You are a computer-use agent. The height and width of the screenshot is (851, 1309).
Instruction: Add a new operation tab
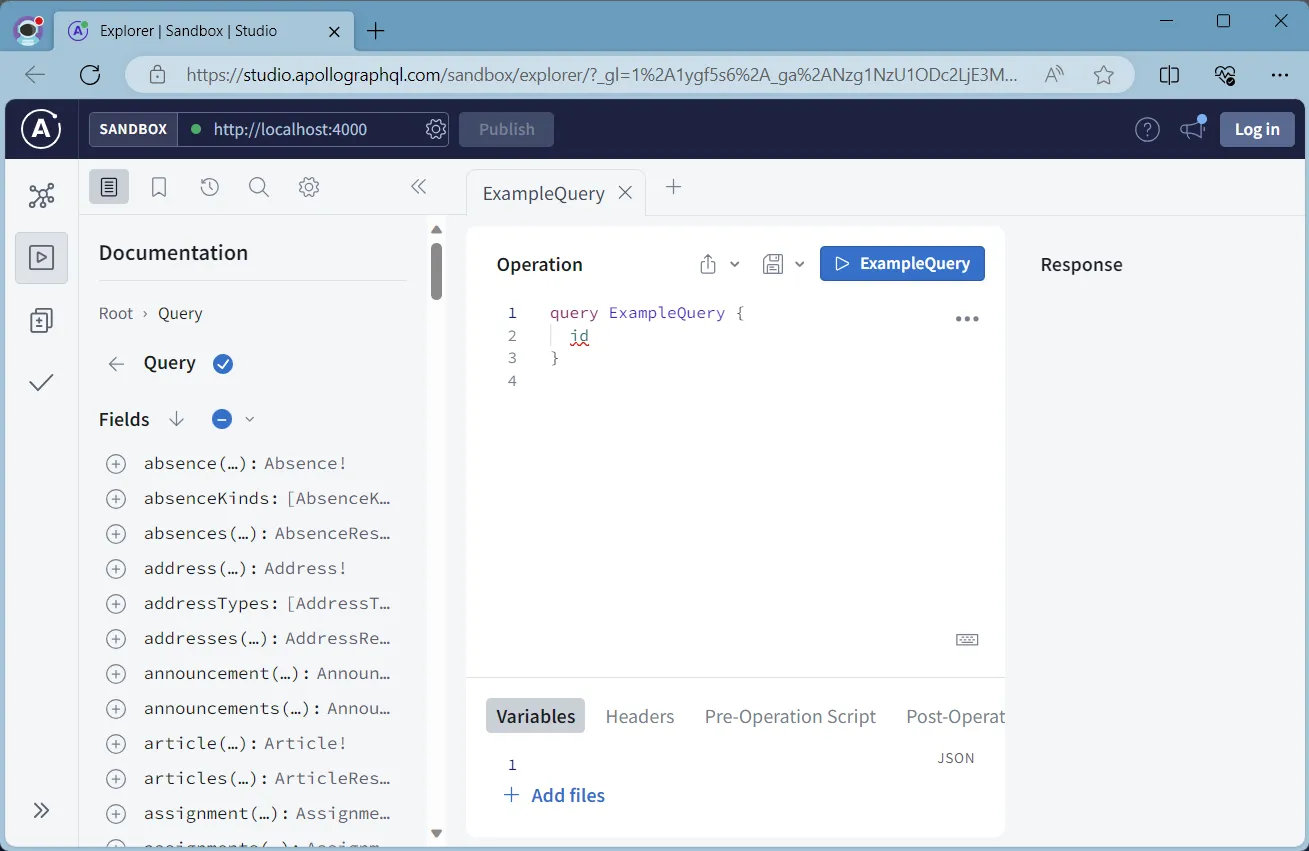[x=674, y=187]
